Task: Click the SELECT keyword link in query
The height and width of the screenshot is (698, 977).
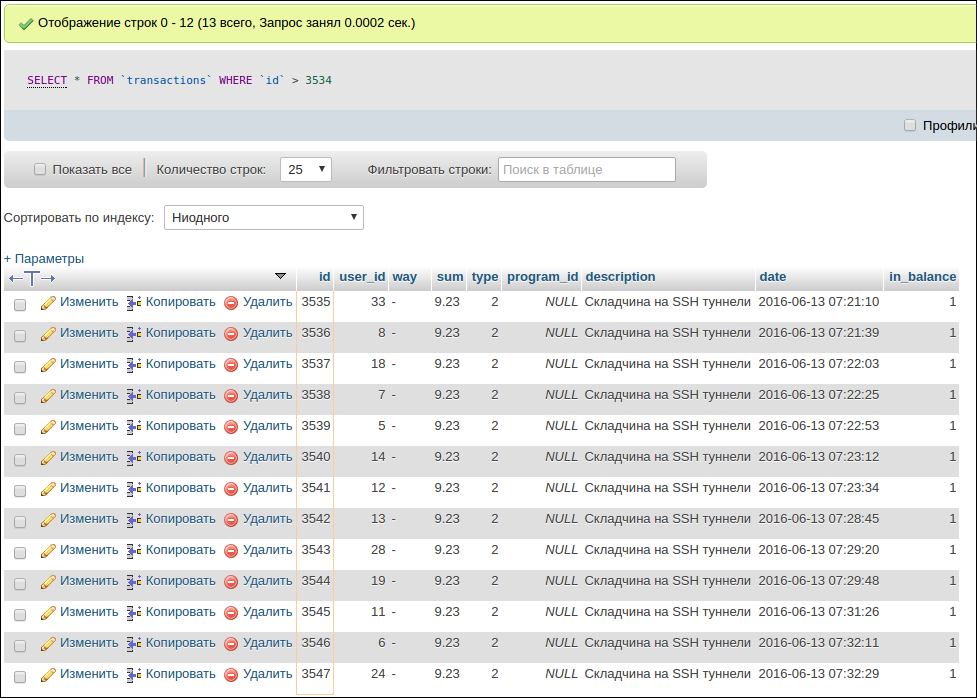Action: click(x=47, y=80)
